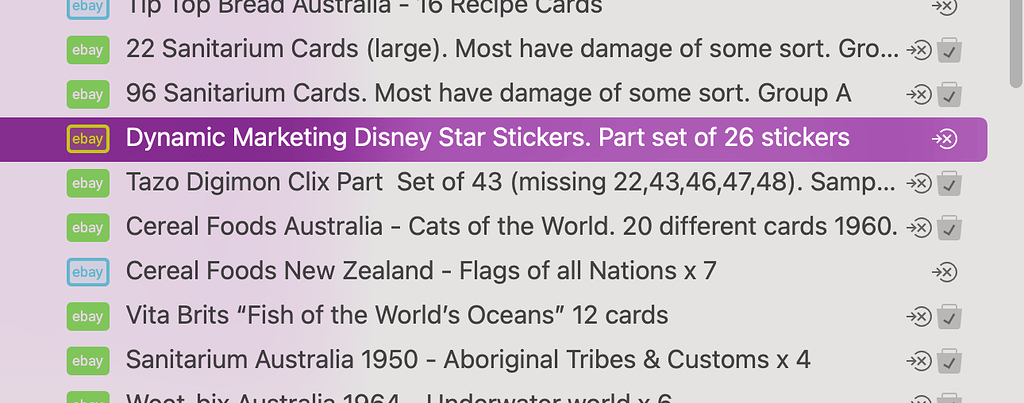Toggle the checked trash for 96 Sanitarium Cards

950,95
